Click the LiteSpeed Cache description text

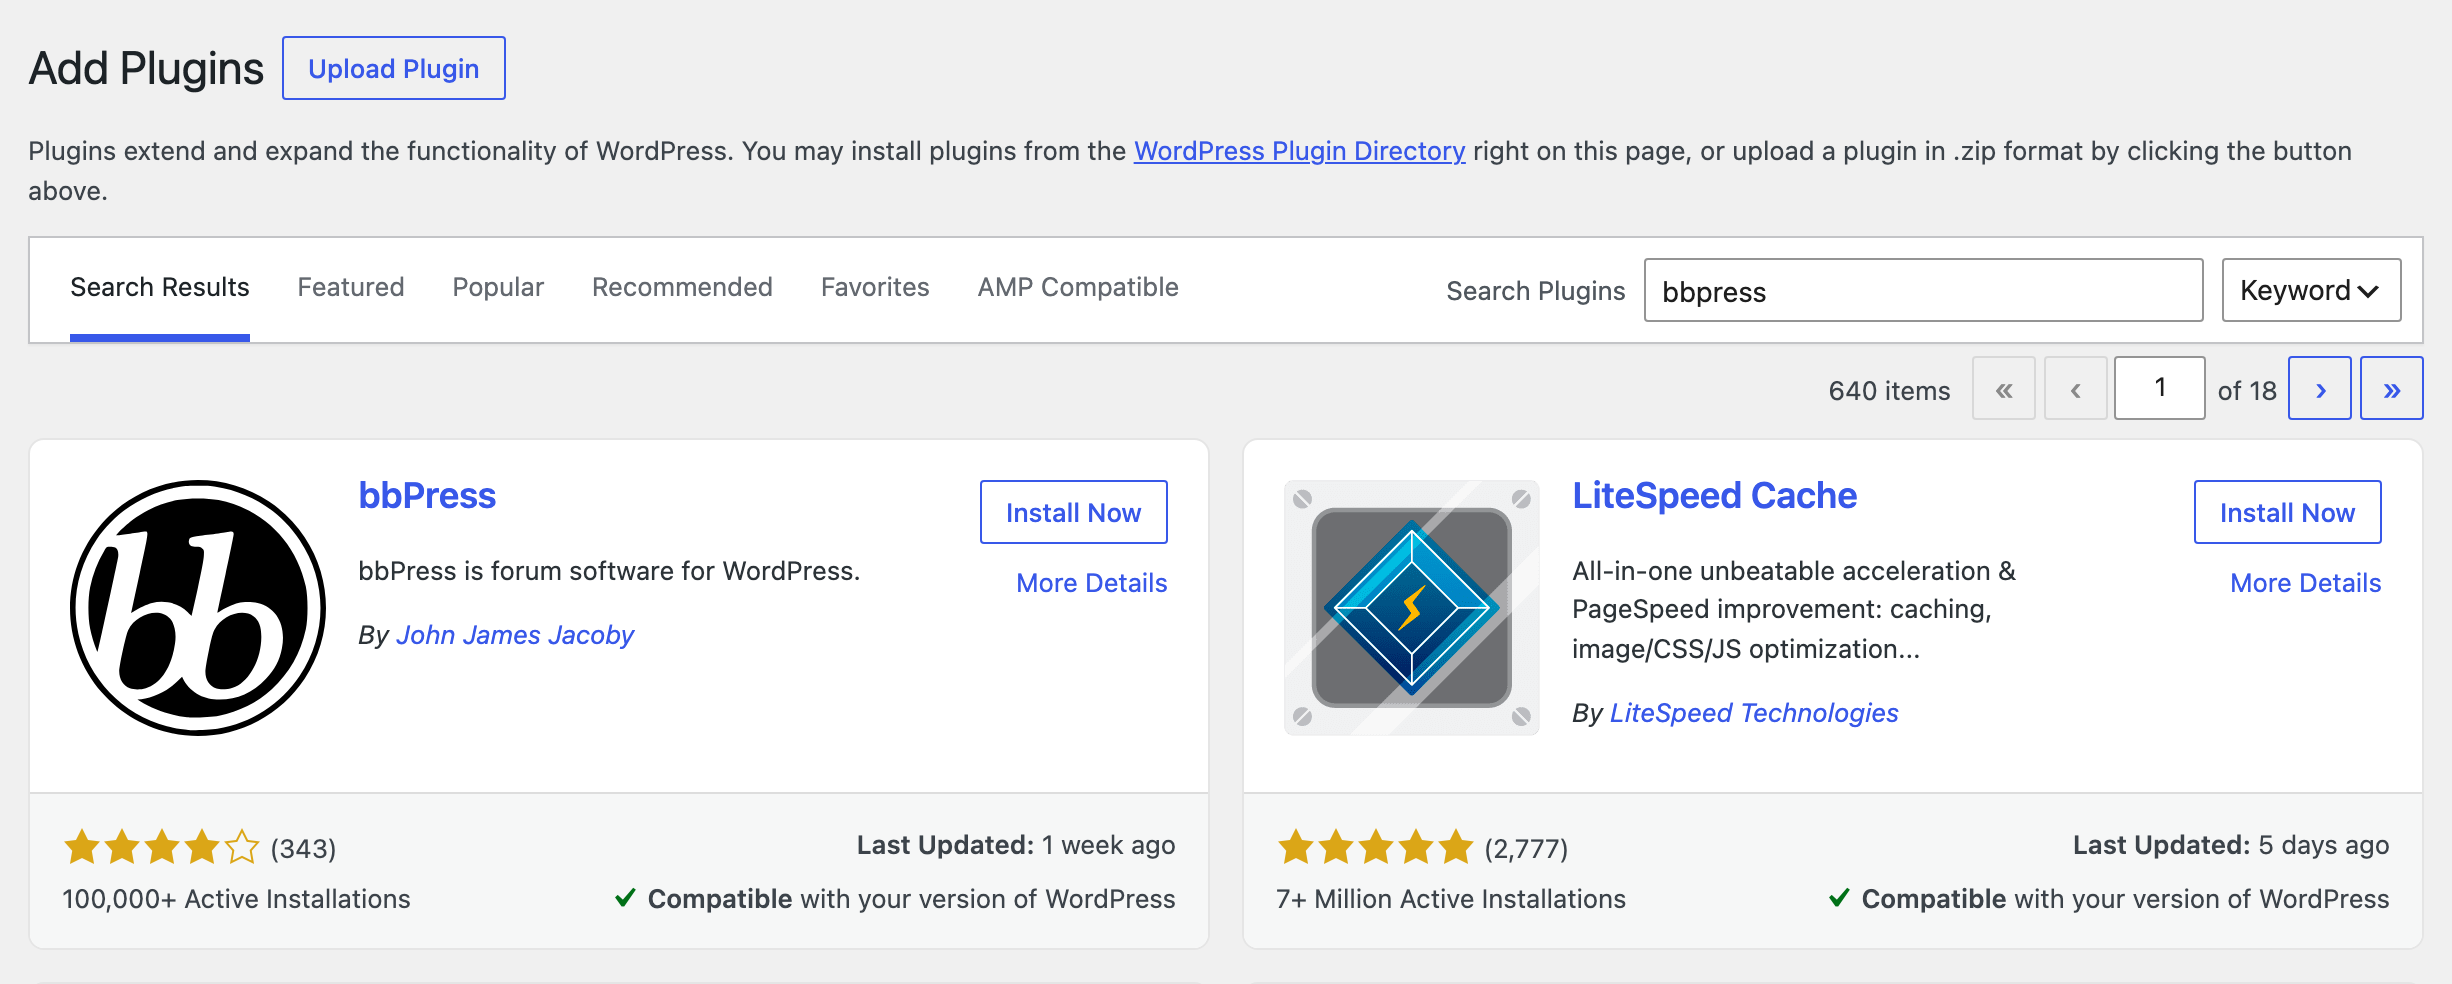pos(1794,610)
